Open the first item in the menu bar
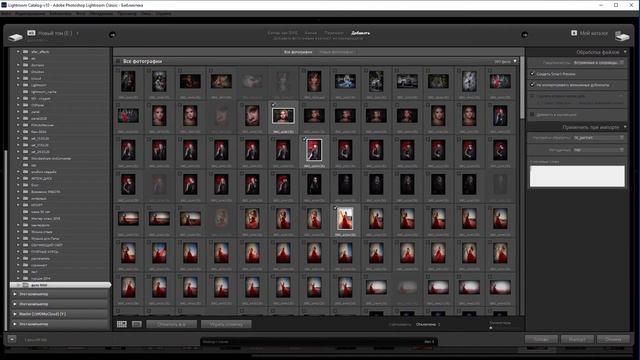Screen dimensions: 640x360 point(6,13)
